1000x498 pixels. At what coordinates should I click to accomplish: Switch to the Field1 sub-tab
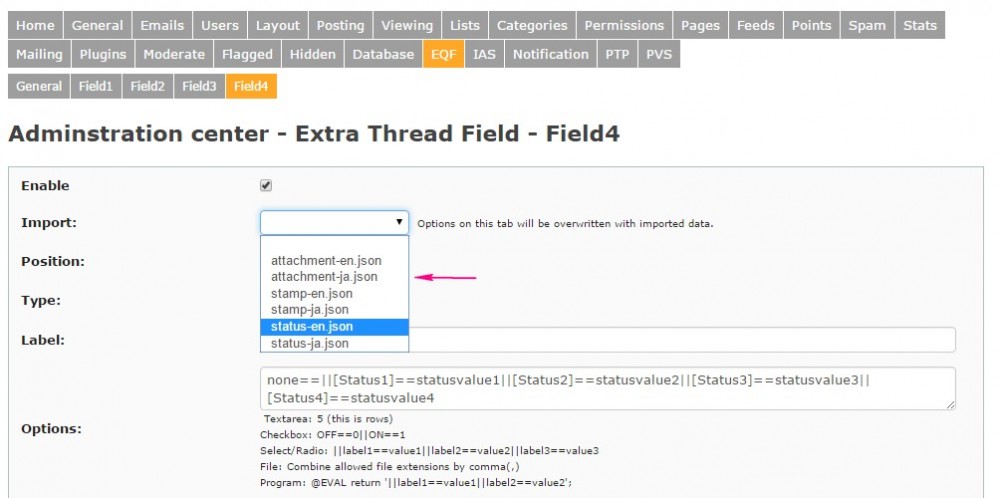tap(97, 87)
